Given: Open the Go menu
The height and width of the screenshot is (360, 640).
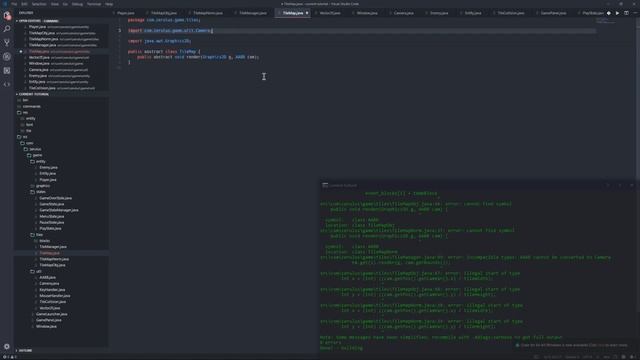Looking at the screenshot, I should pyautogui.click(x=65, y=4).
